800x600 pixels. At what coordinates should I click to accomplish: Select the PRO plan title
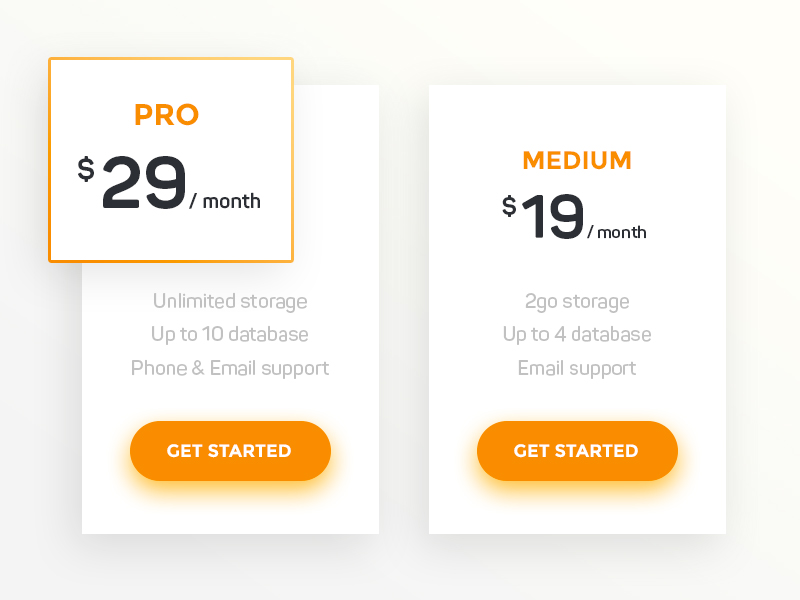tap(167, 116)
